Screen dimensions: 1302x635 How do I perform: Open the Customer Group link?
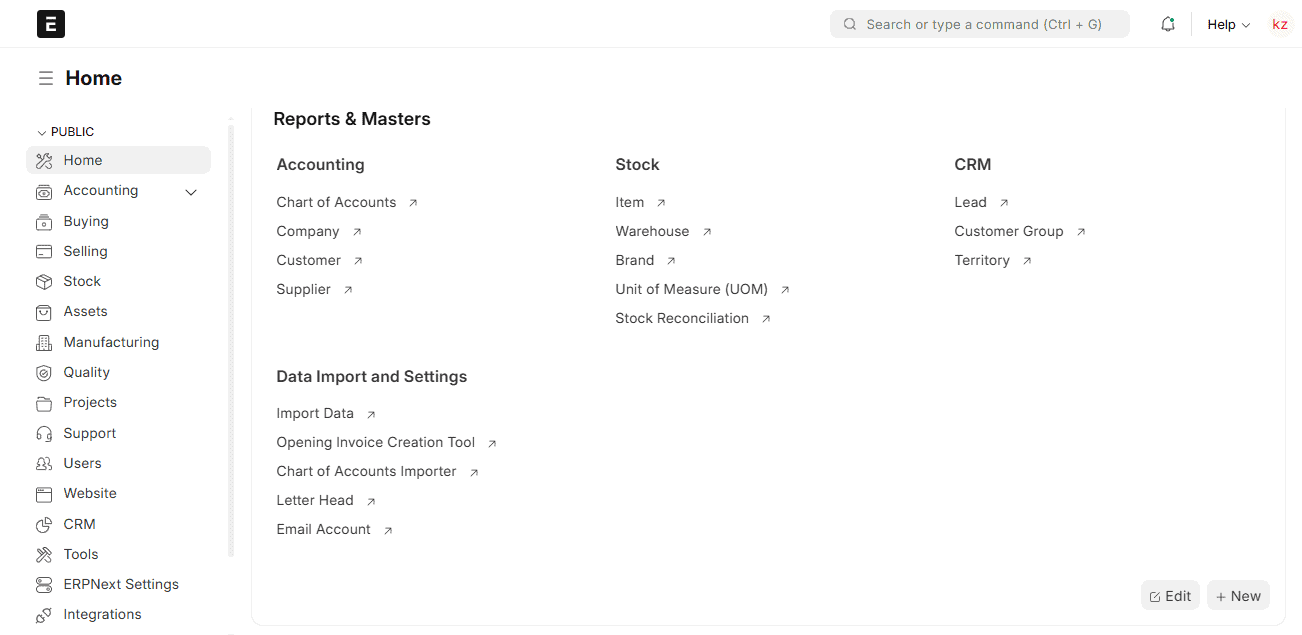[x=1009, y=231]
